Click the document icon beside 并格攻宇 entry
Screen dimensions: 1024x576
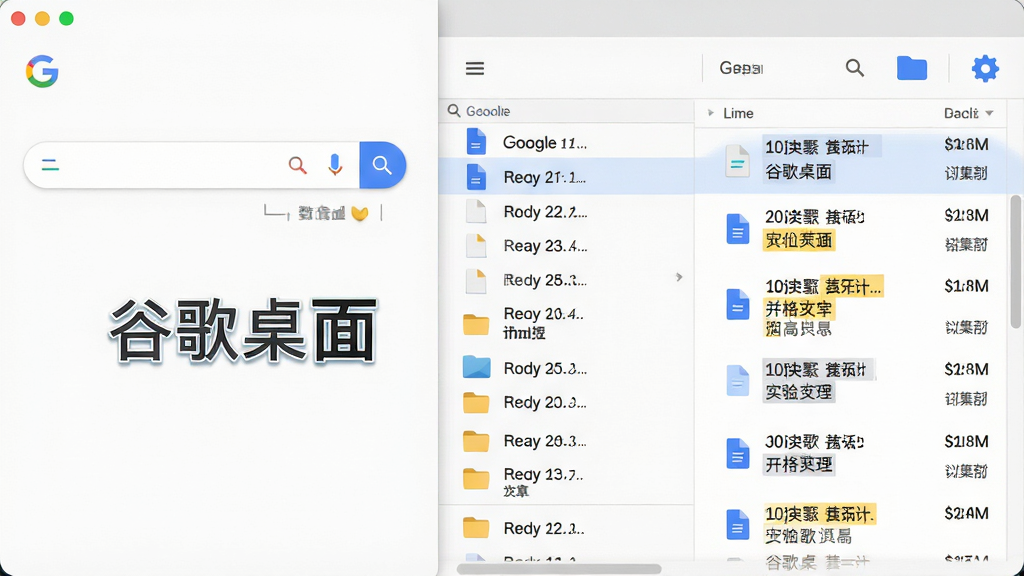pos(738,304)
